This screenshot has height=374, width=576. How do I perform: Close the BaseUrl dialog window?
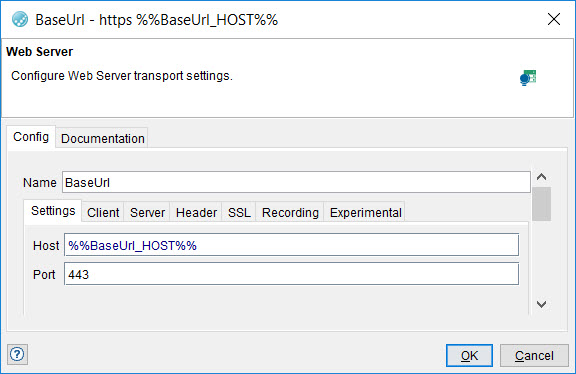(x=554, y=19)
